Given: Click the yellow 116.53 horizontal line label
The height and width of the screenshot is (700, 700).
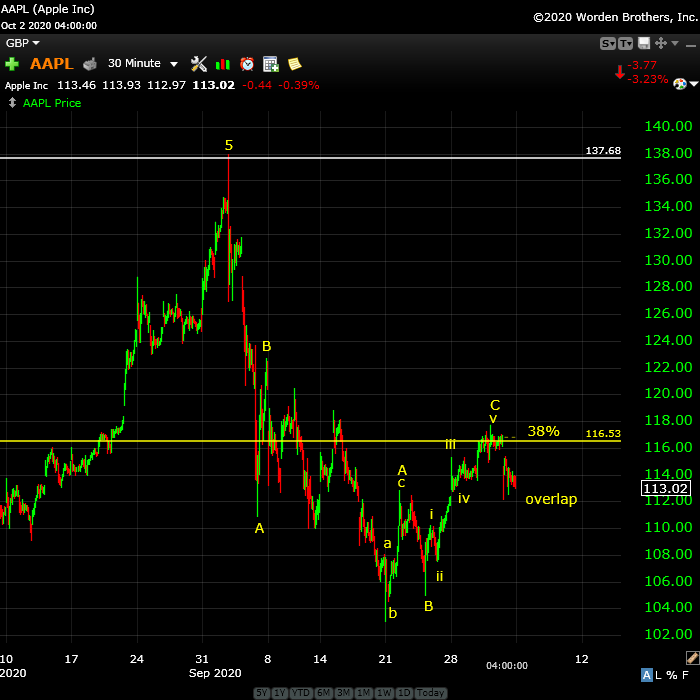Looking at the screenshot, I should click(x=603, y=433).
